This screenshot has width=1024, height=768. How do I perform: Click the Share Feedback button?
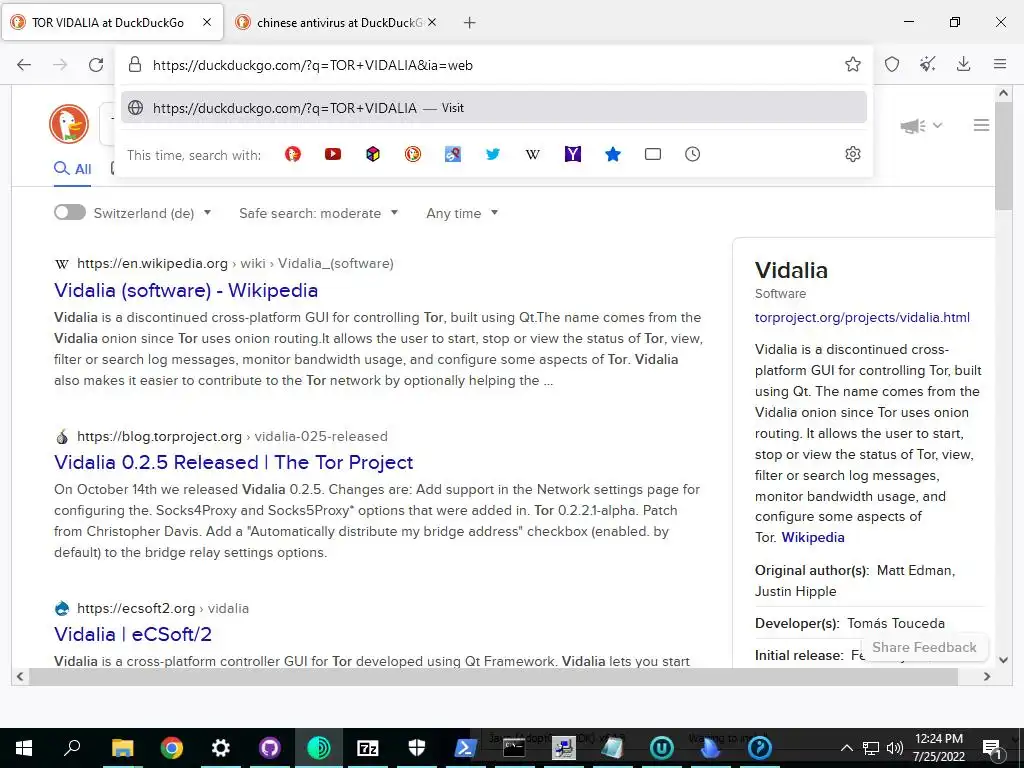click(x=924, y=647)
